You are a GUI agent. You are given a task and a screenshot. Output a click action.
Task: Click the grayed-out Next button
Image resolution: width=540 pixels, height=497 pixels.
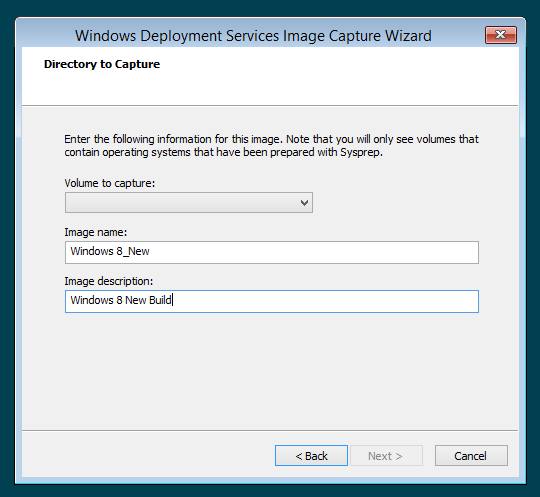click(386, 456)
